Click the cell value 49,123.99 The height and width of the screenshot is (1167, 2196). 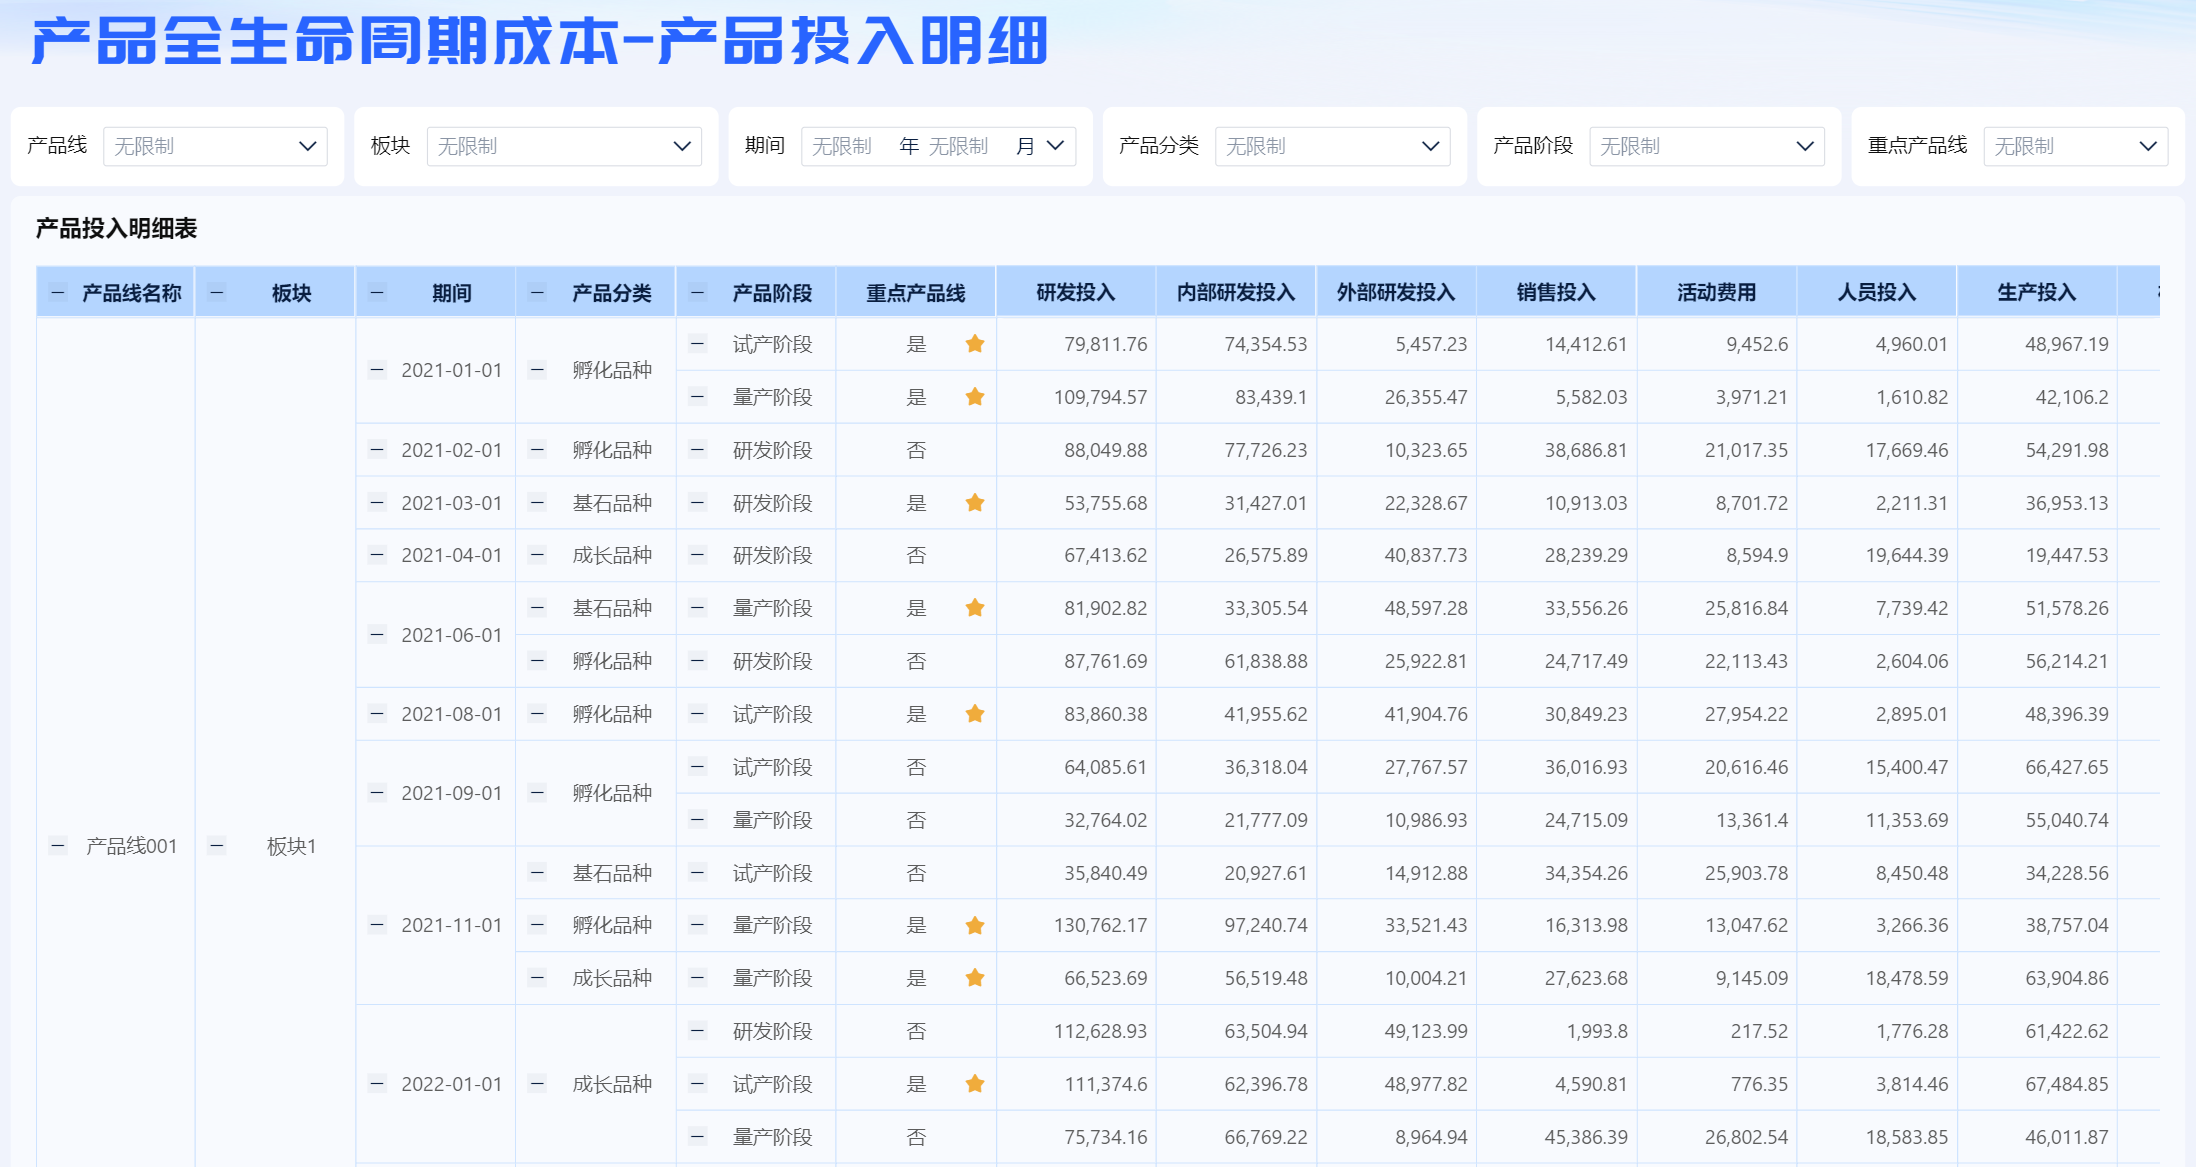pos(1426,1031)
